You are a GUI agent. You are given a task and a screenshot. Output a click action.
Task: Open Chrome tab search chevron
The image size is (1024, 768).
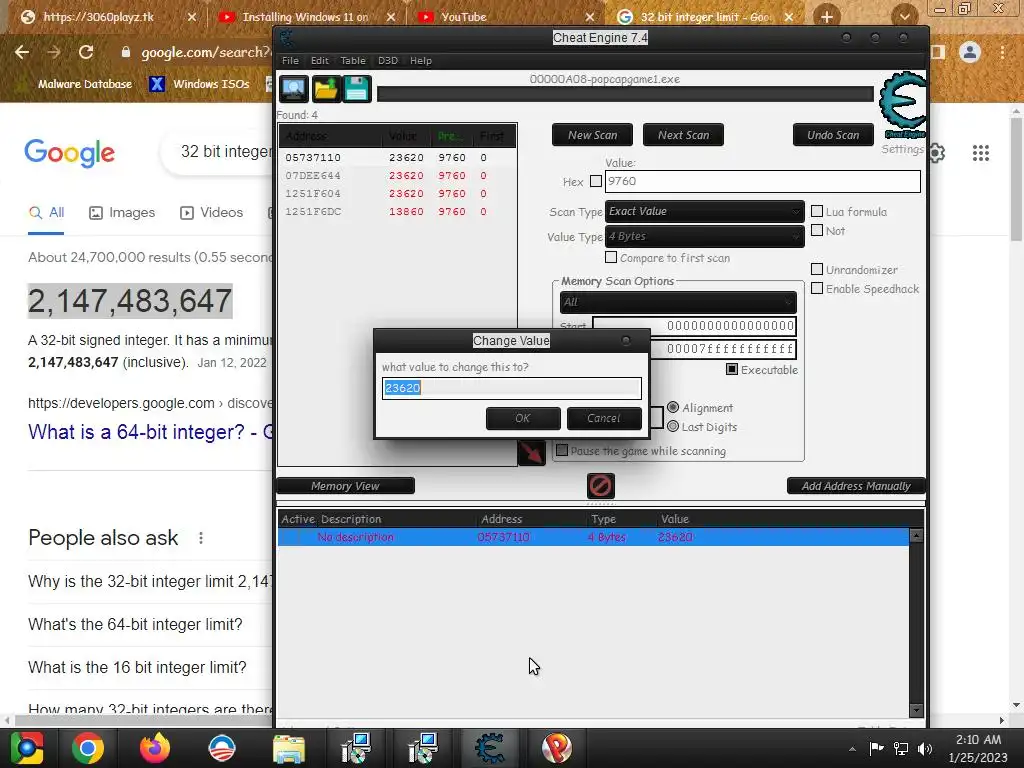pos(904,16)
